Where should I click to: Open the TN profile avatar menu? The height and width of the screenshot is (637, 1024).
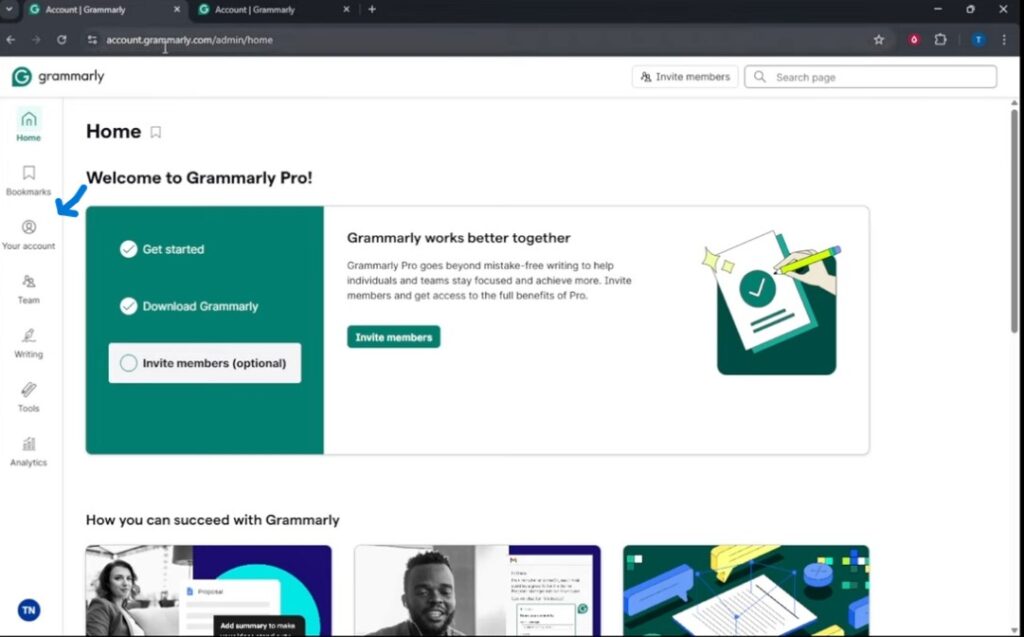click(x=28, y=610)
